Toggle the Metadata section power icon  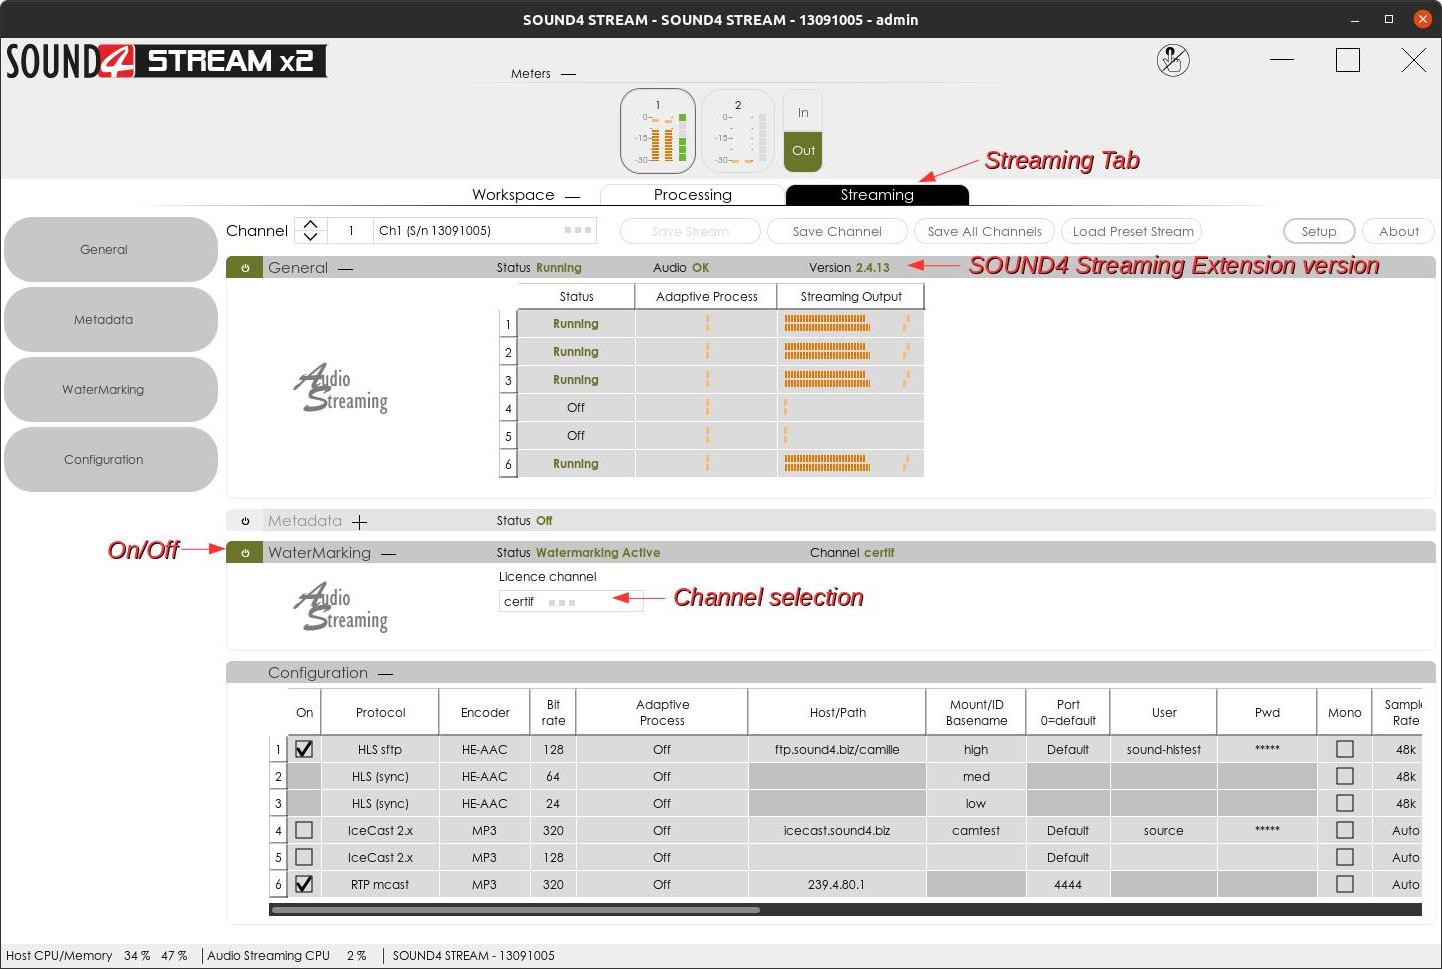[x=245, y=521]
